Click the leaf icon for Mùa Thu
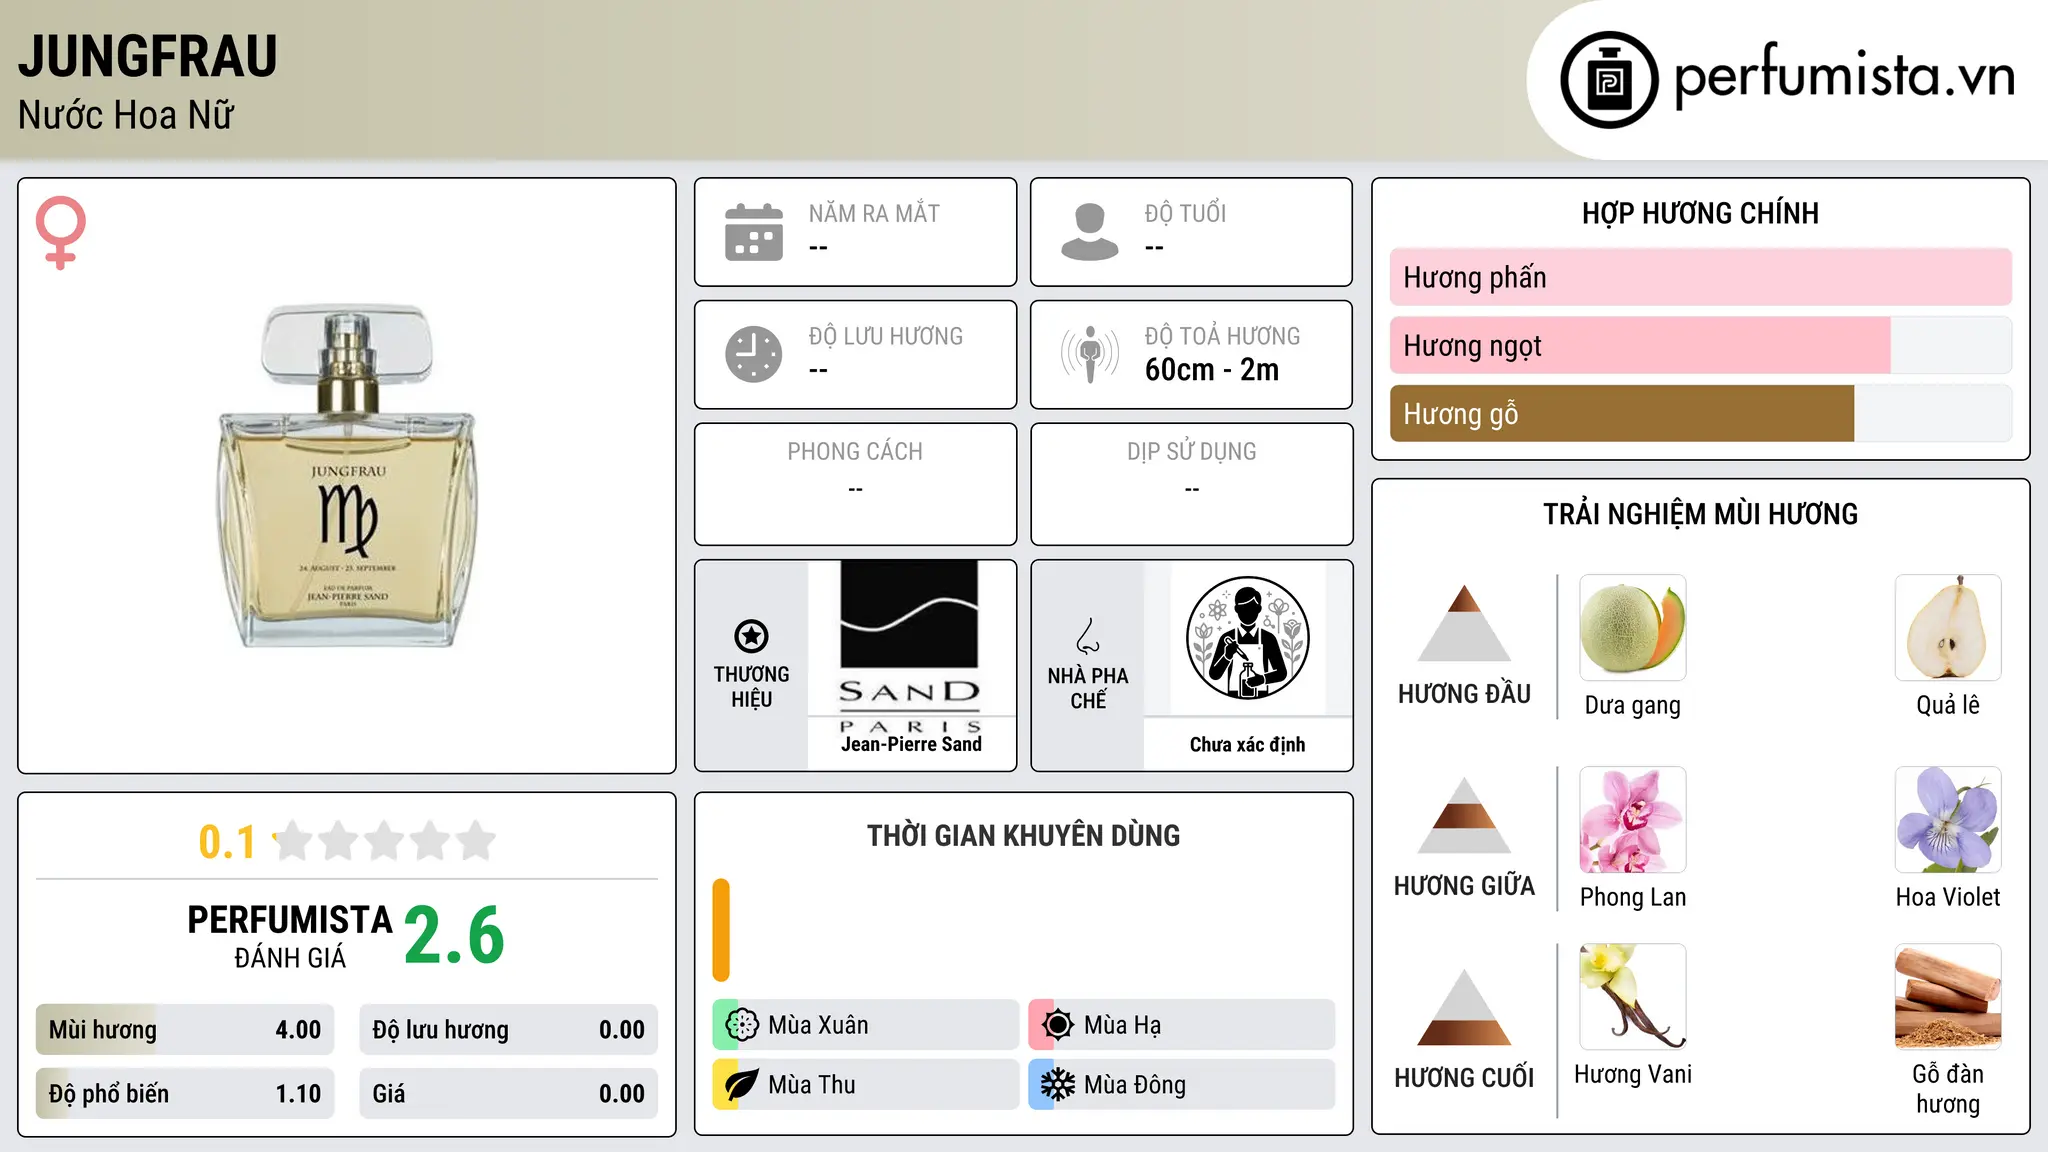The width and height of the screenshot is (2048, 1152). (742, 1085)
